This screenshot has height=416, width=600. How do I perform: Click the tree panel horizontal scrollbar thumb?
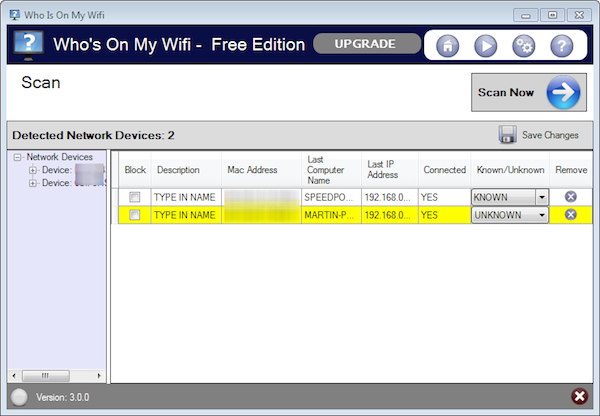click(x=46, y=376)
